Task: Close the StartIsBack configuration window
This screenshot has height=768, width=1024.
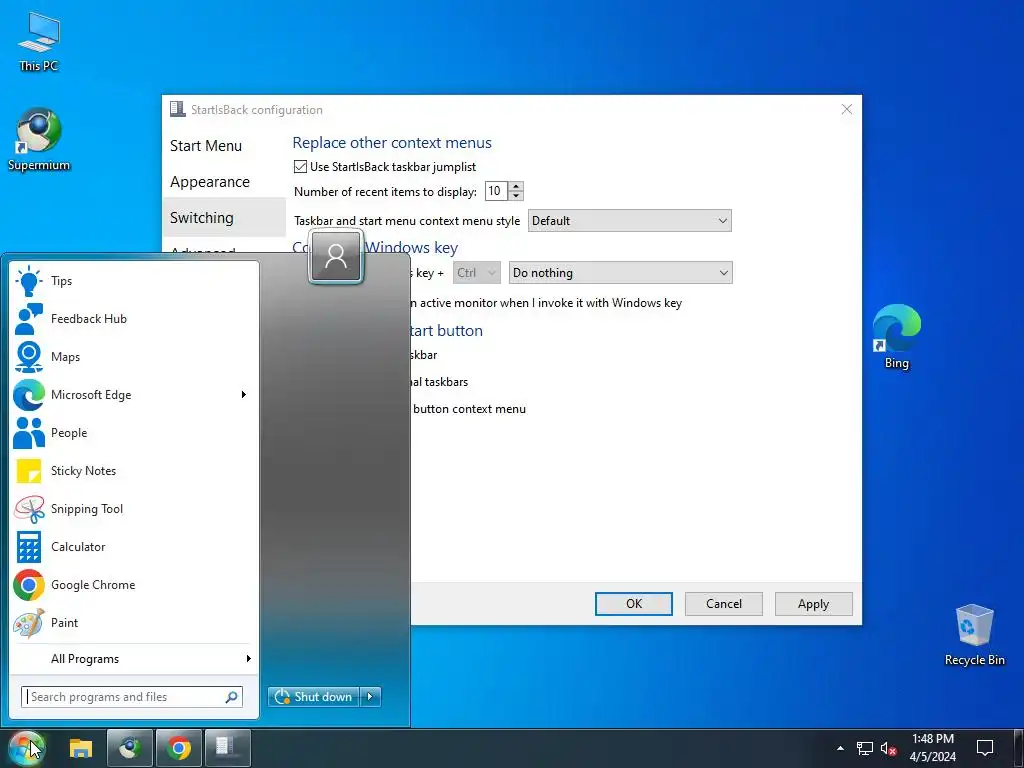Action: [x=846, y=109]
